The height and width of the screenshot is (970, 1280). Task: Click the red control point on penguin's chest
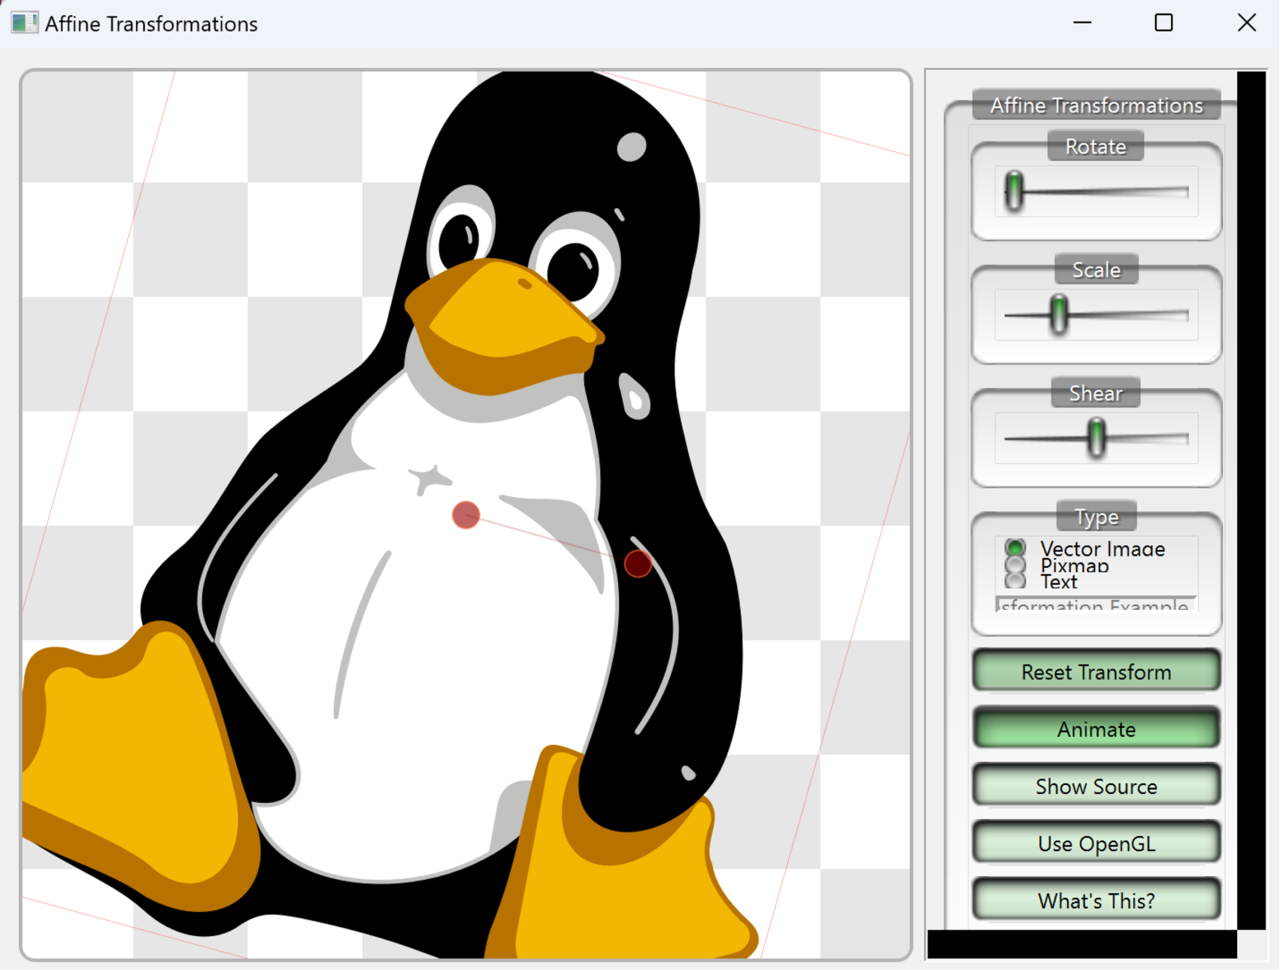pyautogui.click(x=464, y=514)
